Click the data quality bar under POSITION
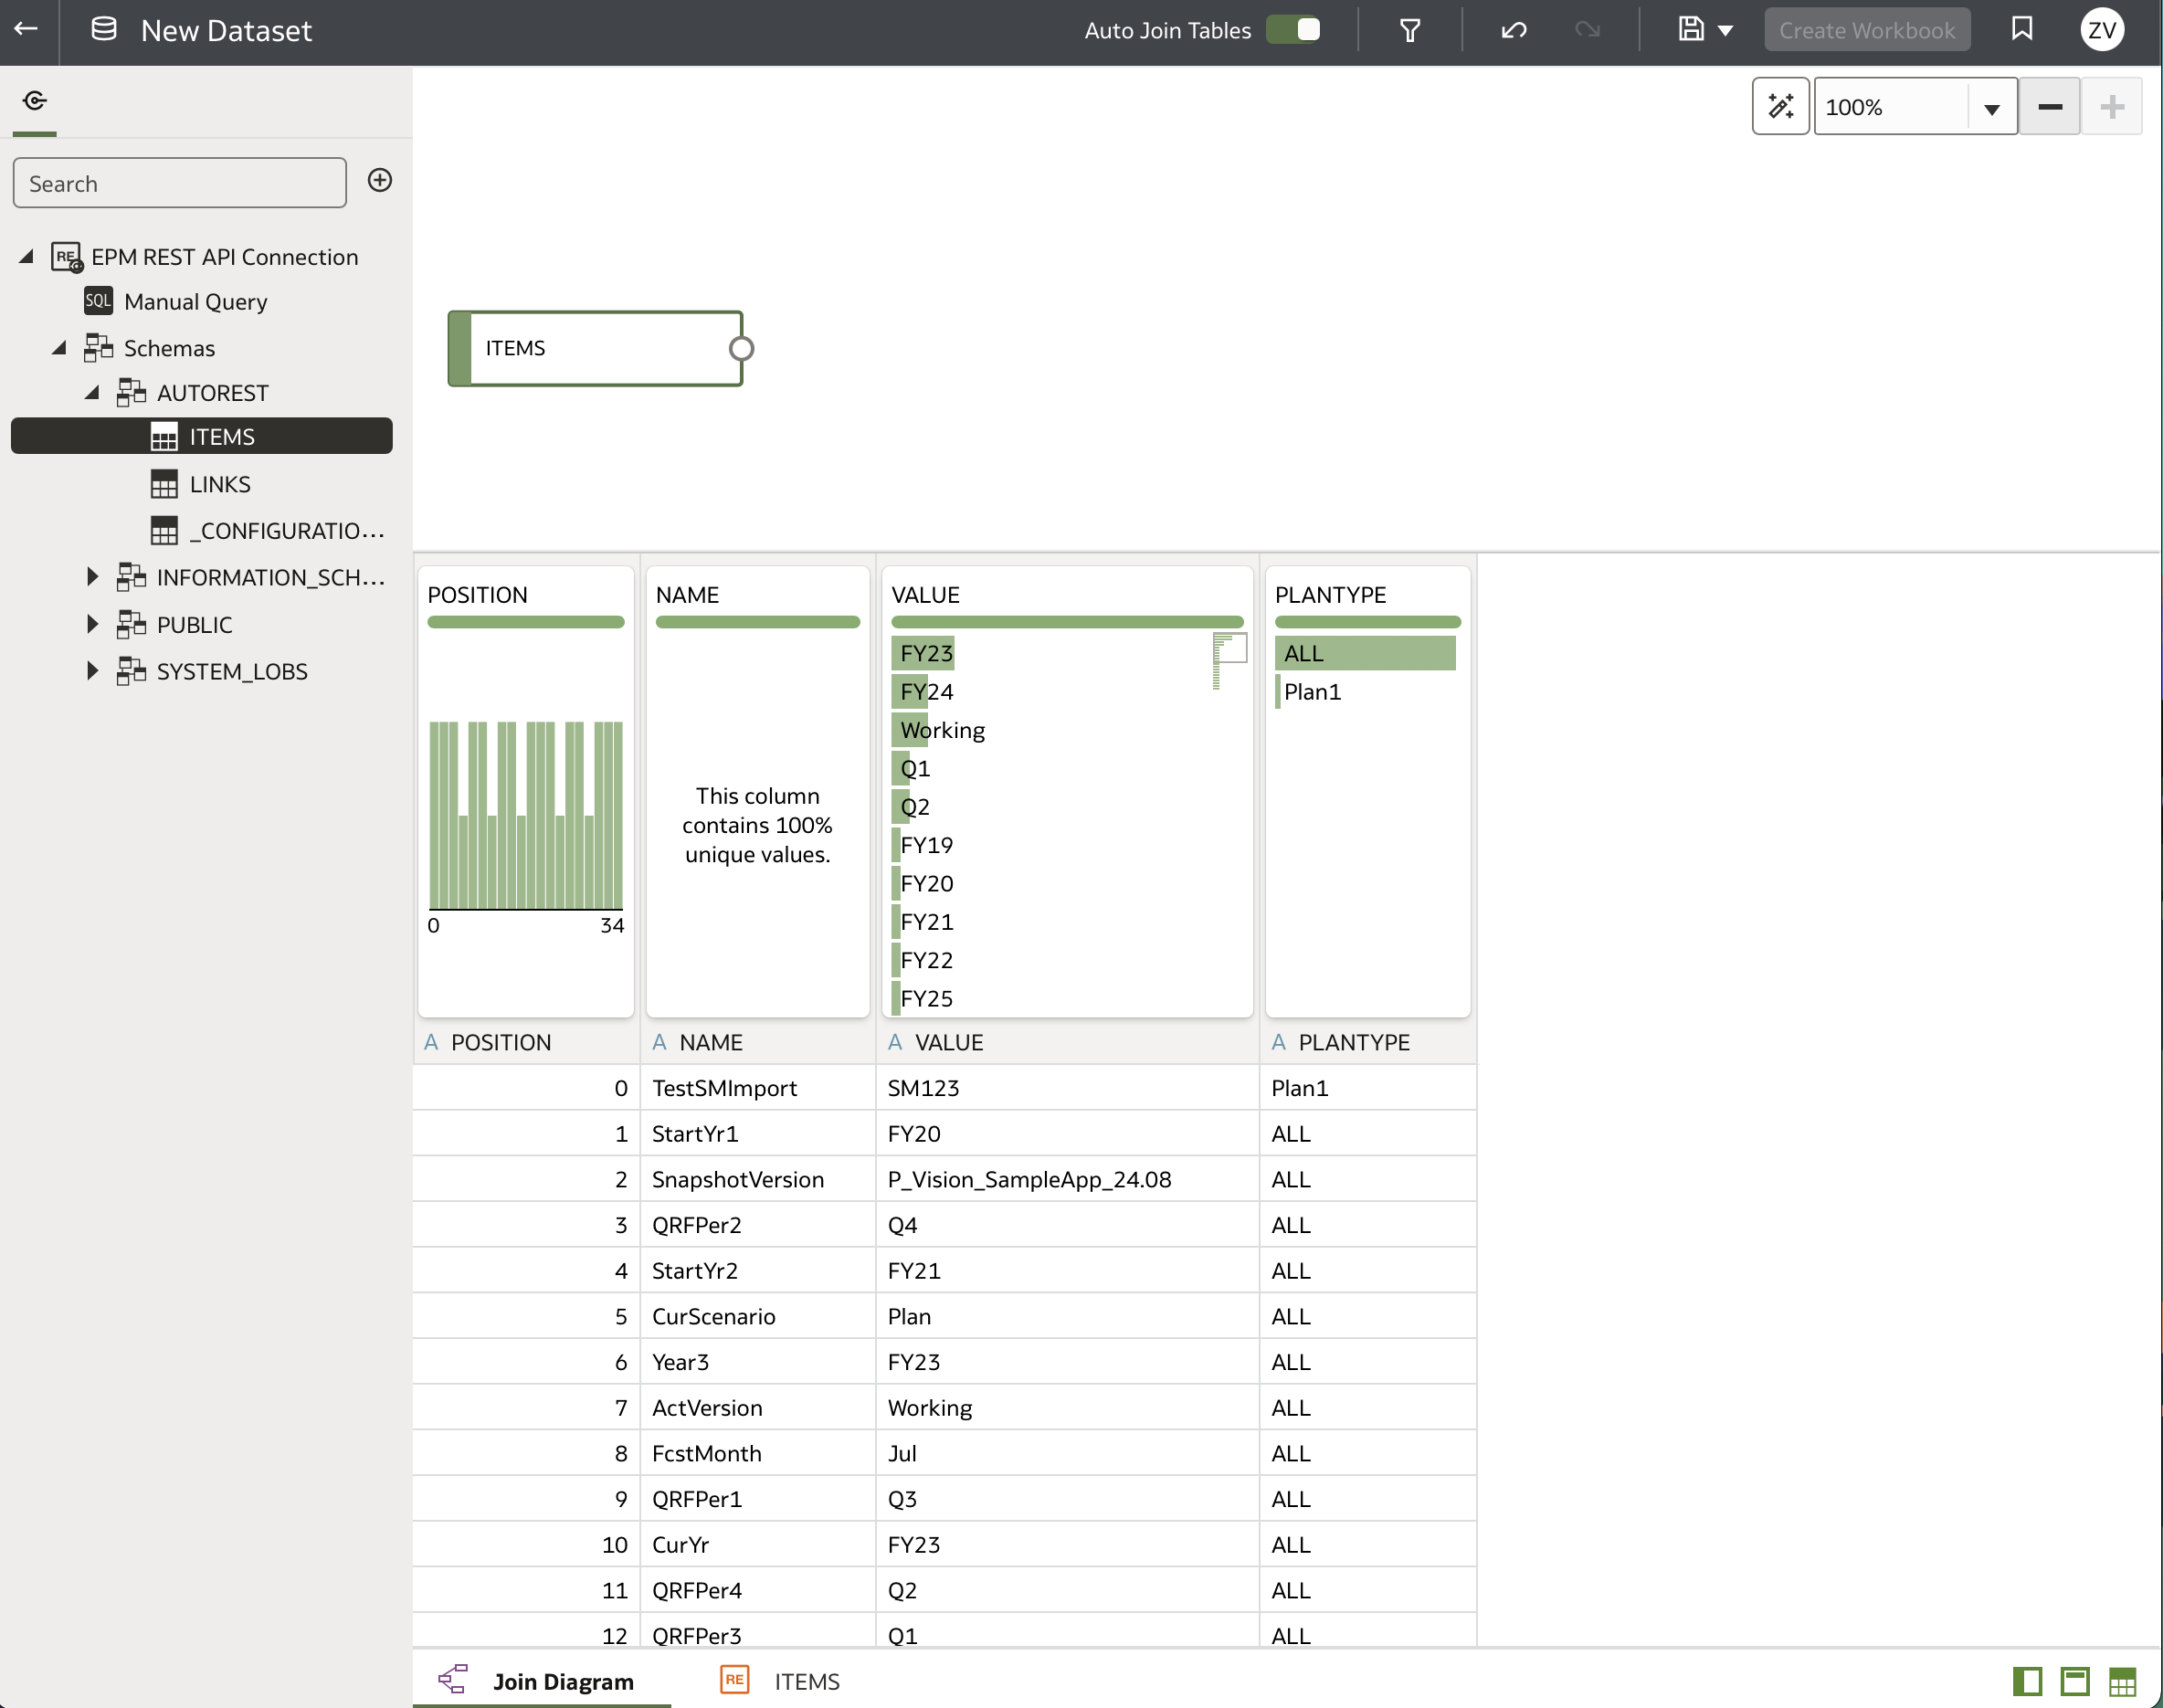Screen dimensions: 2163x1708 (x=526, y=622)
